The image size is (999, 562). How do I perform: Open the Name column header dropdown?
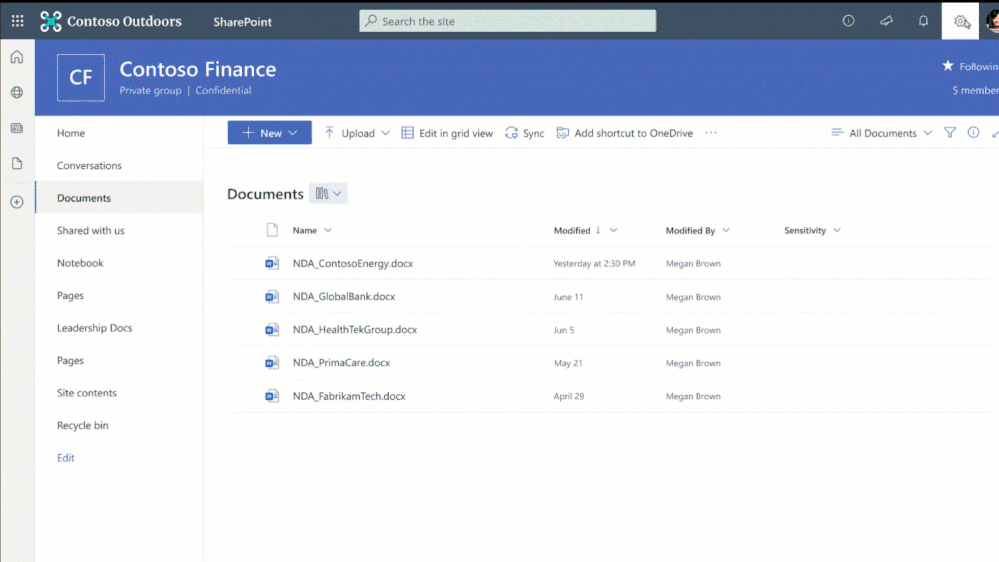tap(328, 230)
